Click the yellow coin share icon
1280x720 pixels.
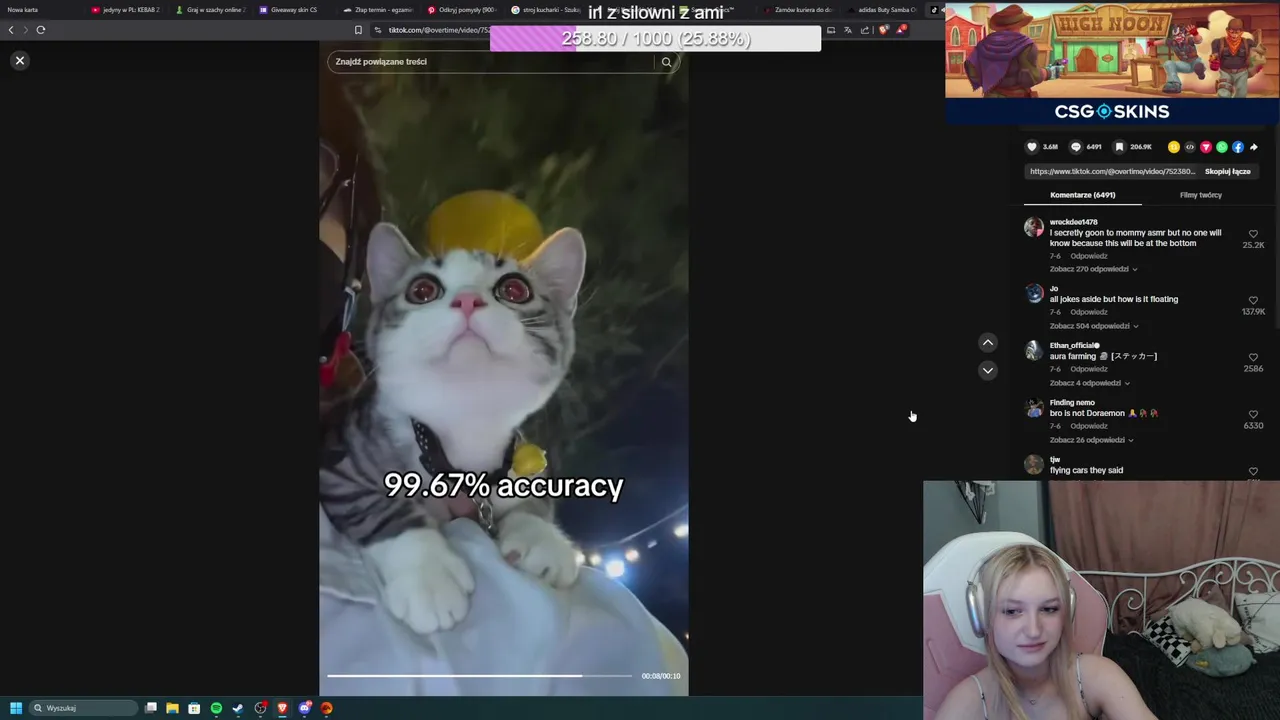pos(1174,147)
